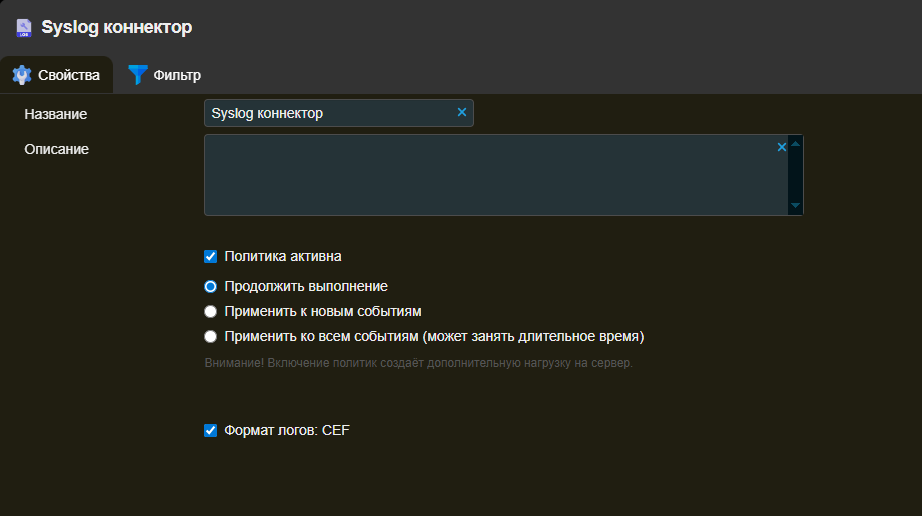
Task: Choose the Применить к новым событиям option
Action: click(211, 311)
